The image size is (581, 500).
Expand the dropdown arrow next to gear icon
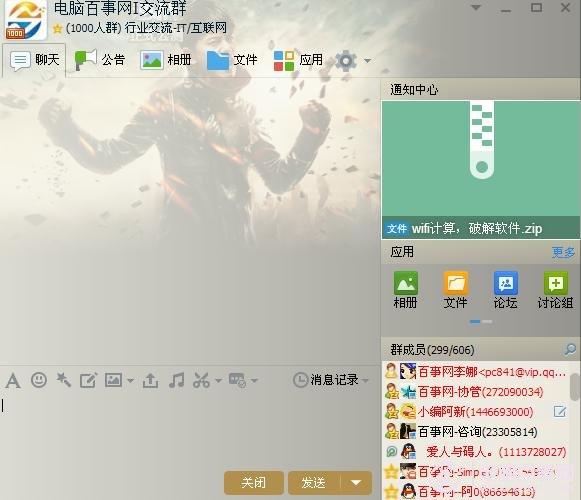367,61
